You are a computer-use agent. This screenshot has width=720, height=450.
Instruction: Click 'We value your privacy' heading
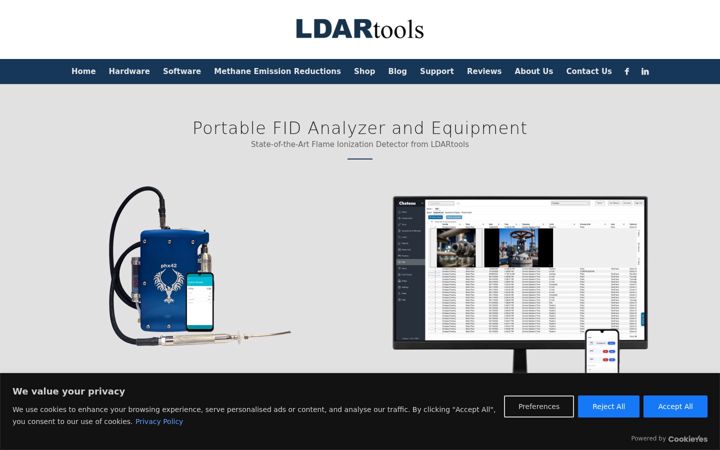click(x=69, y=391)
